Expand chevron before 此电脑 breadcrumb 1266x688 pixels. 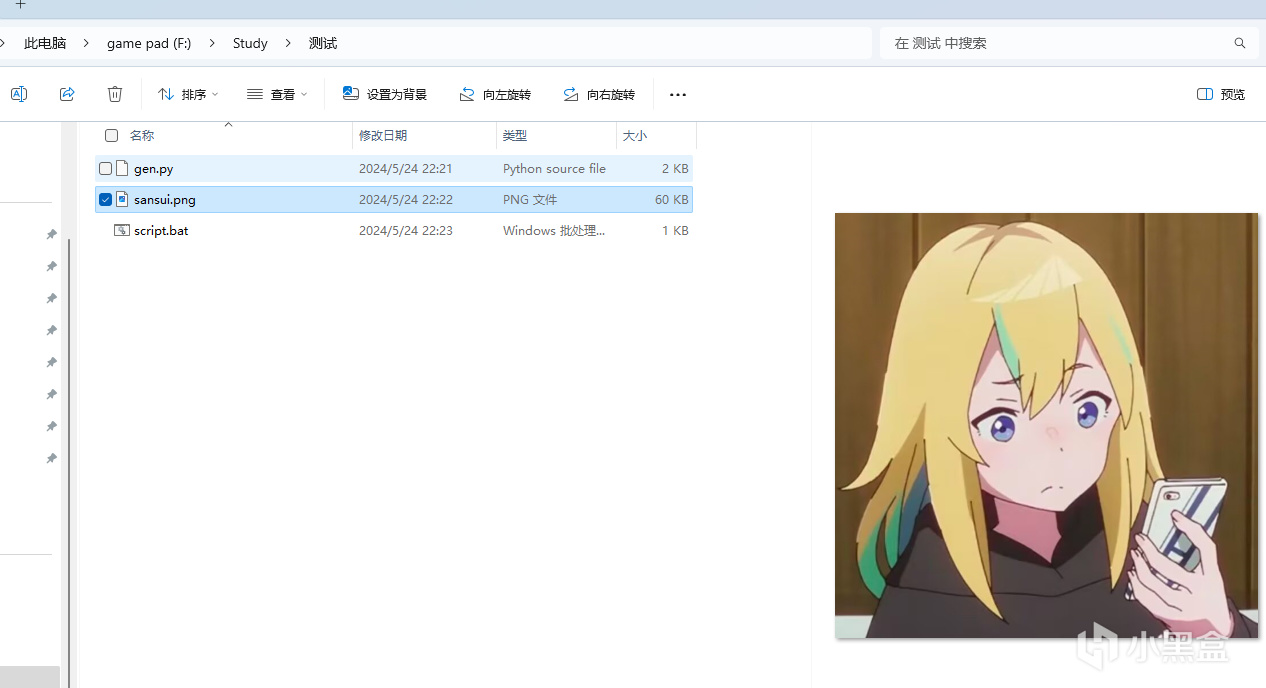[x=3, y=43]
